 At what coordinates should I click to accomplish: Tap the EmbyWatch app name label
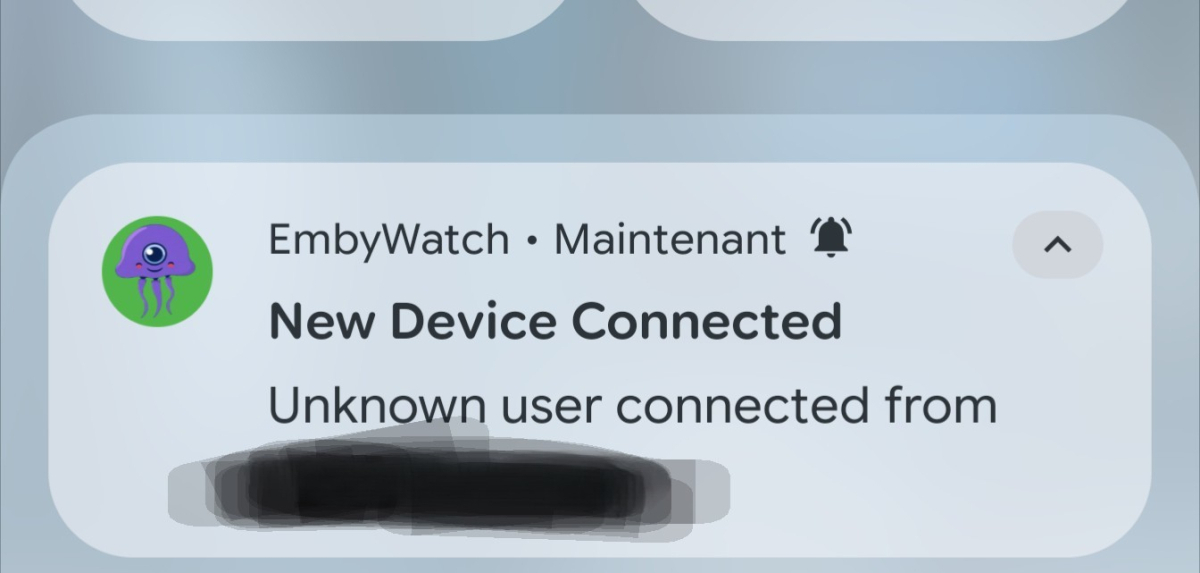389,240
